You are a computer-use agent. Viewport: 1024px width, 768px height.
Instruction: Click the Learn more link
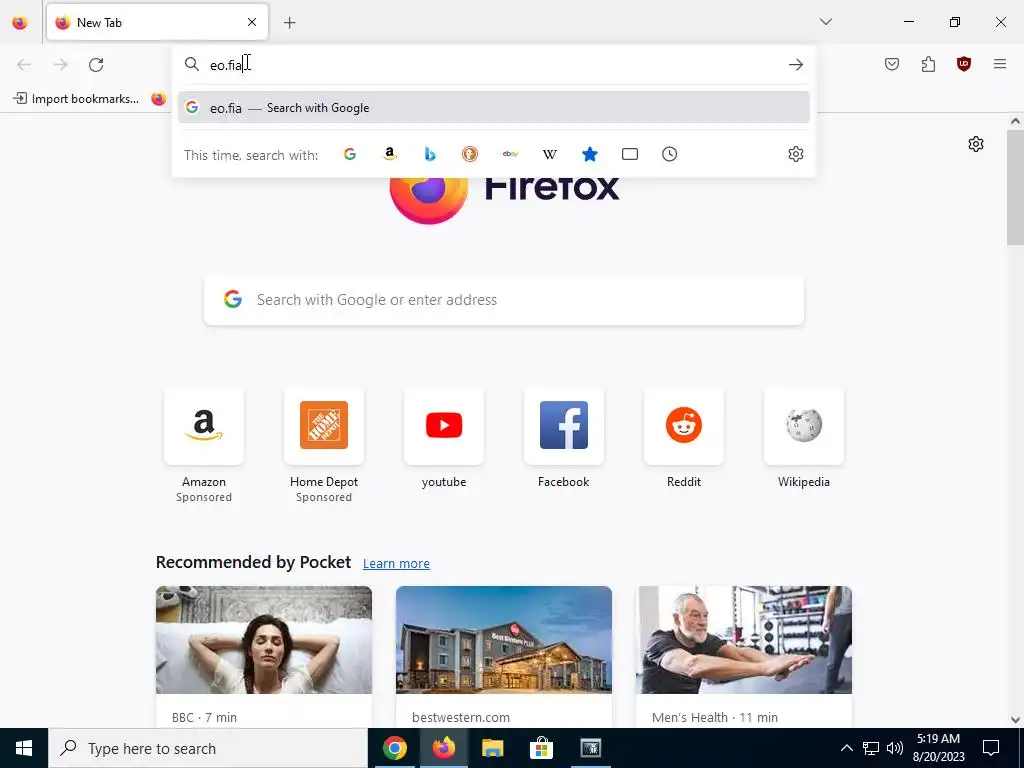click(396, 564)
